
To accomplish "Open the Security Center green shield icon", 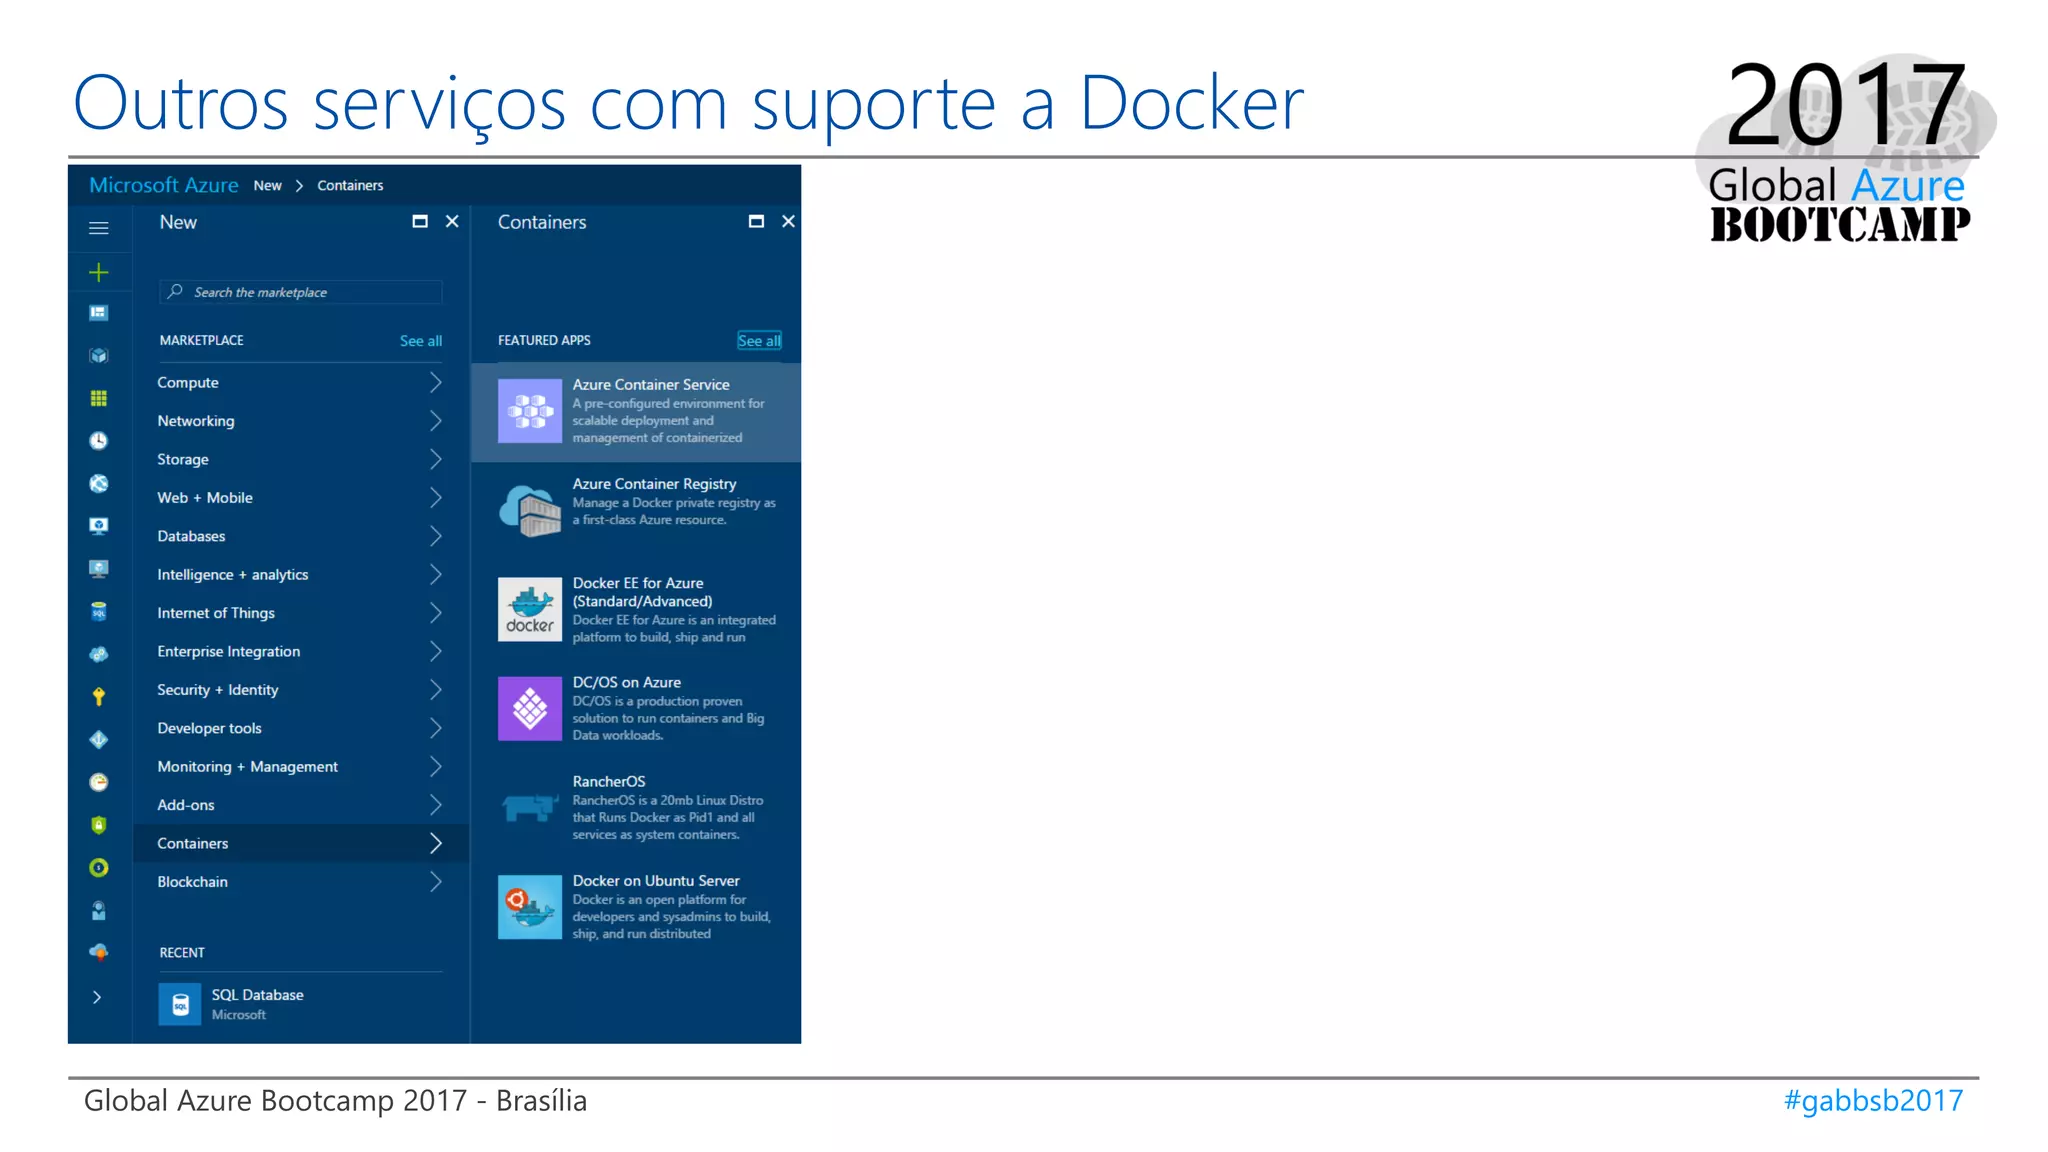I will pyautogui.click(x=98, y=825).
